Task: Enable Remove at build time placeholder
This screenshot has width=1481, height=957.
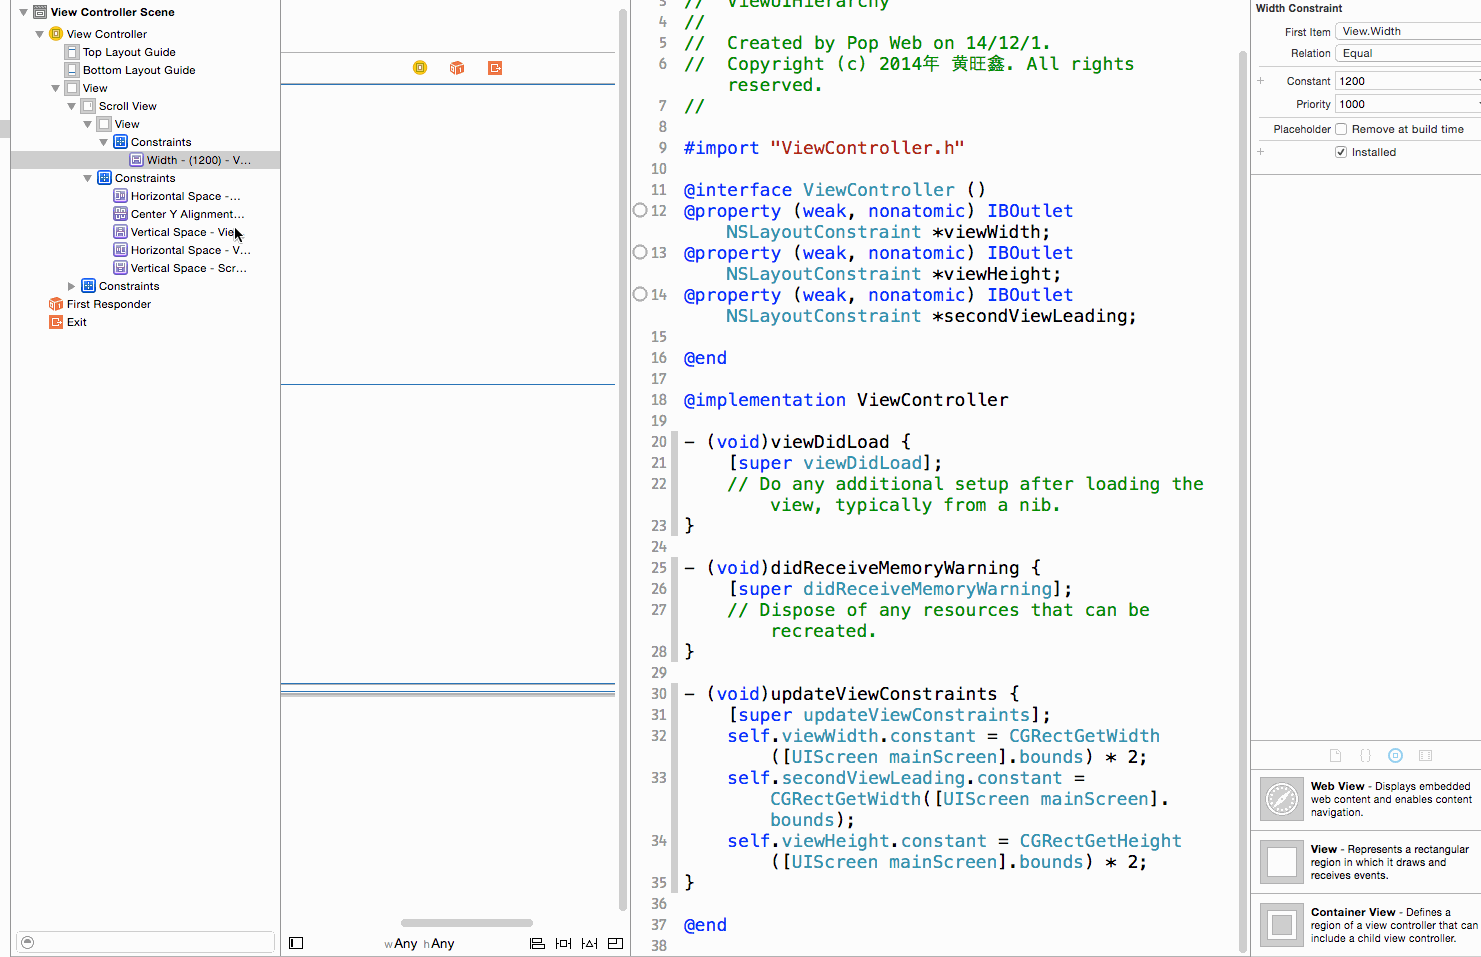Action: (1341, 129)
